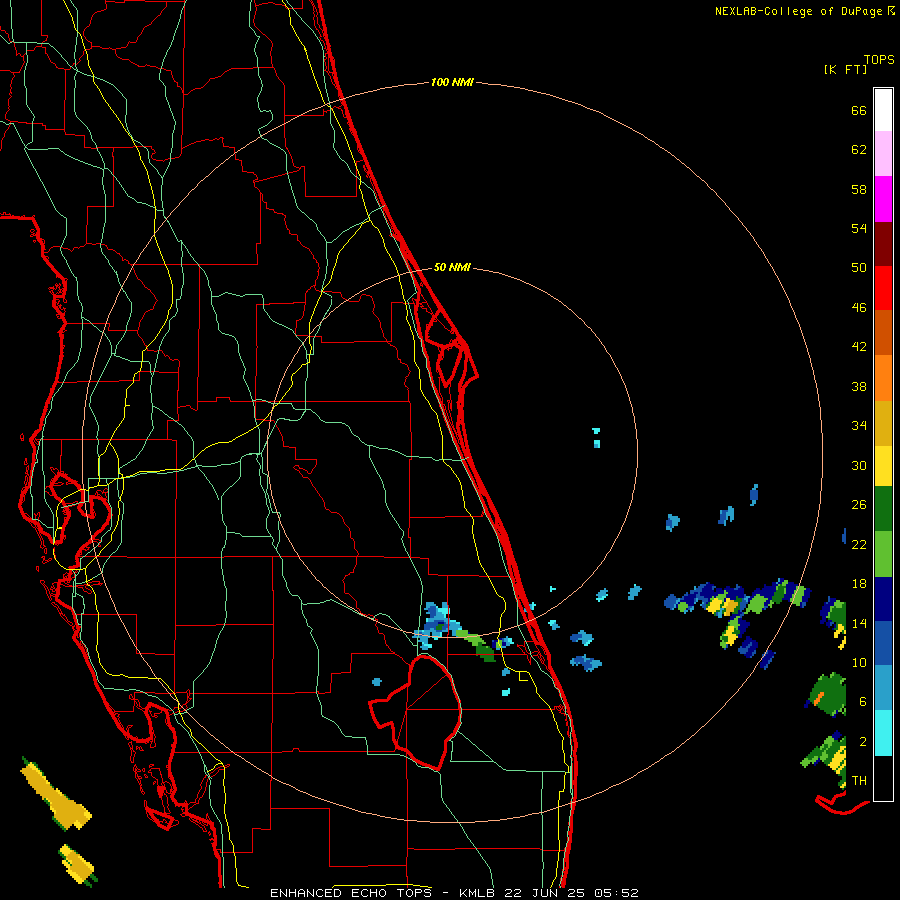Select the 'TOPS' legend heading
Screen dimensions: 900x900
click(879, 60)
